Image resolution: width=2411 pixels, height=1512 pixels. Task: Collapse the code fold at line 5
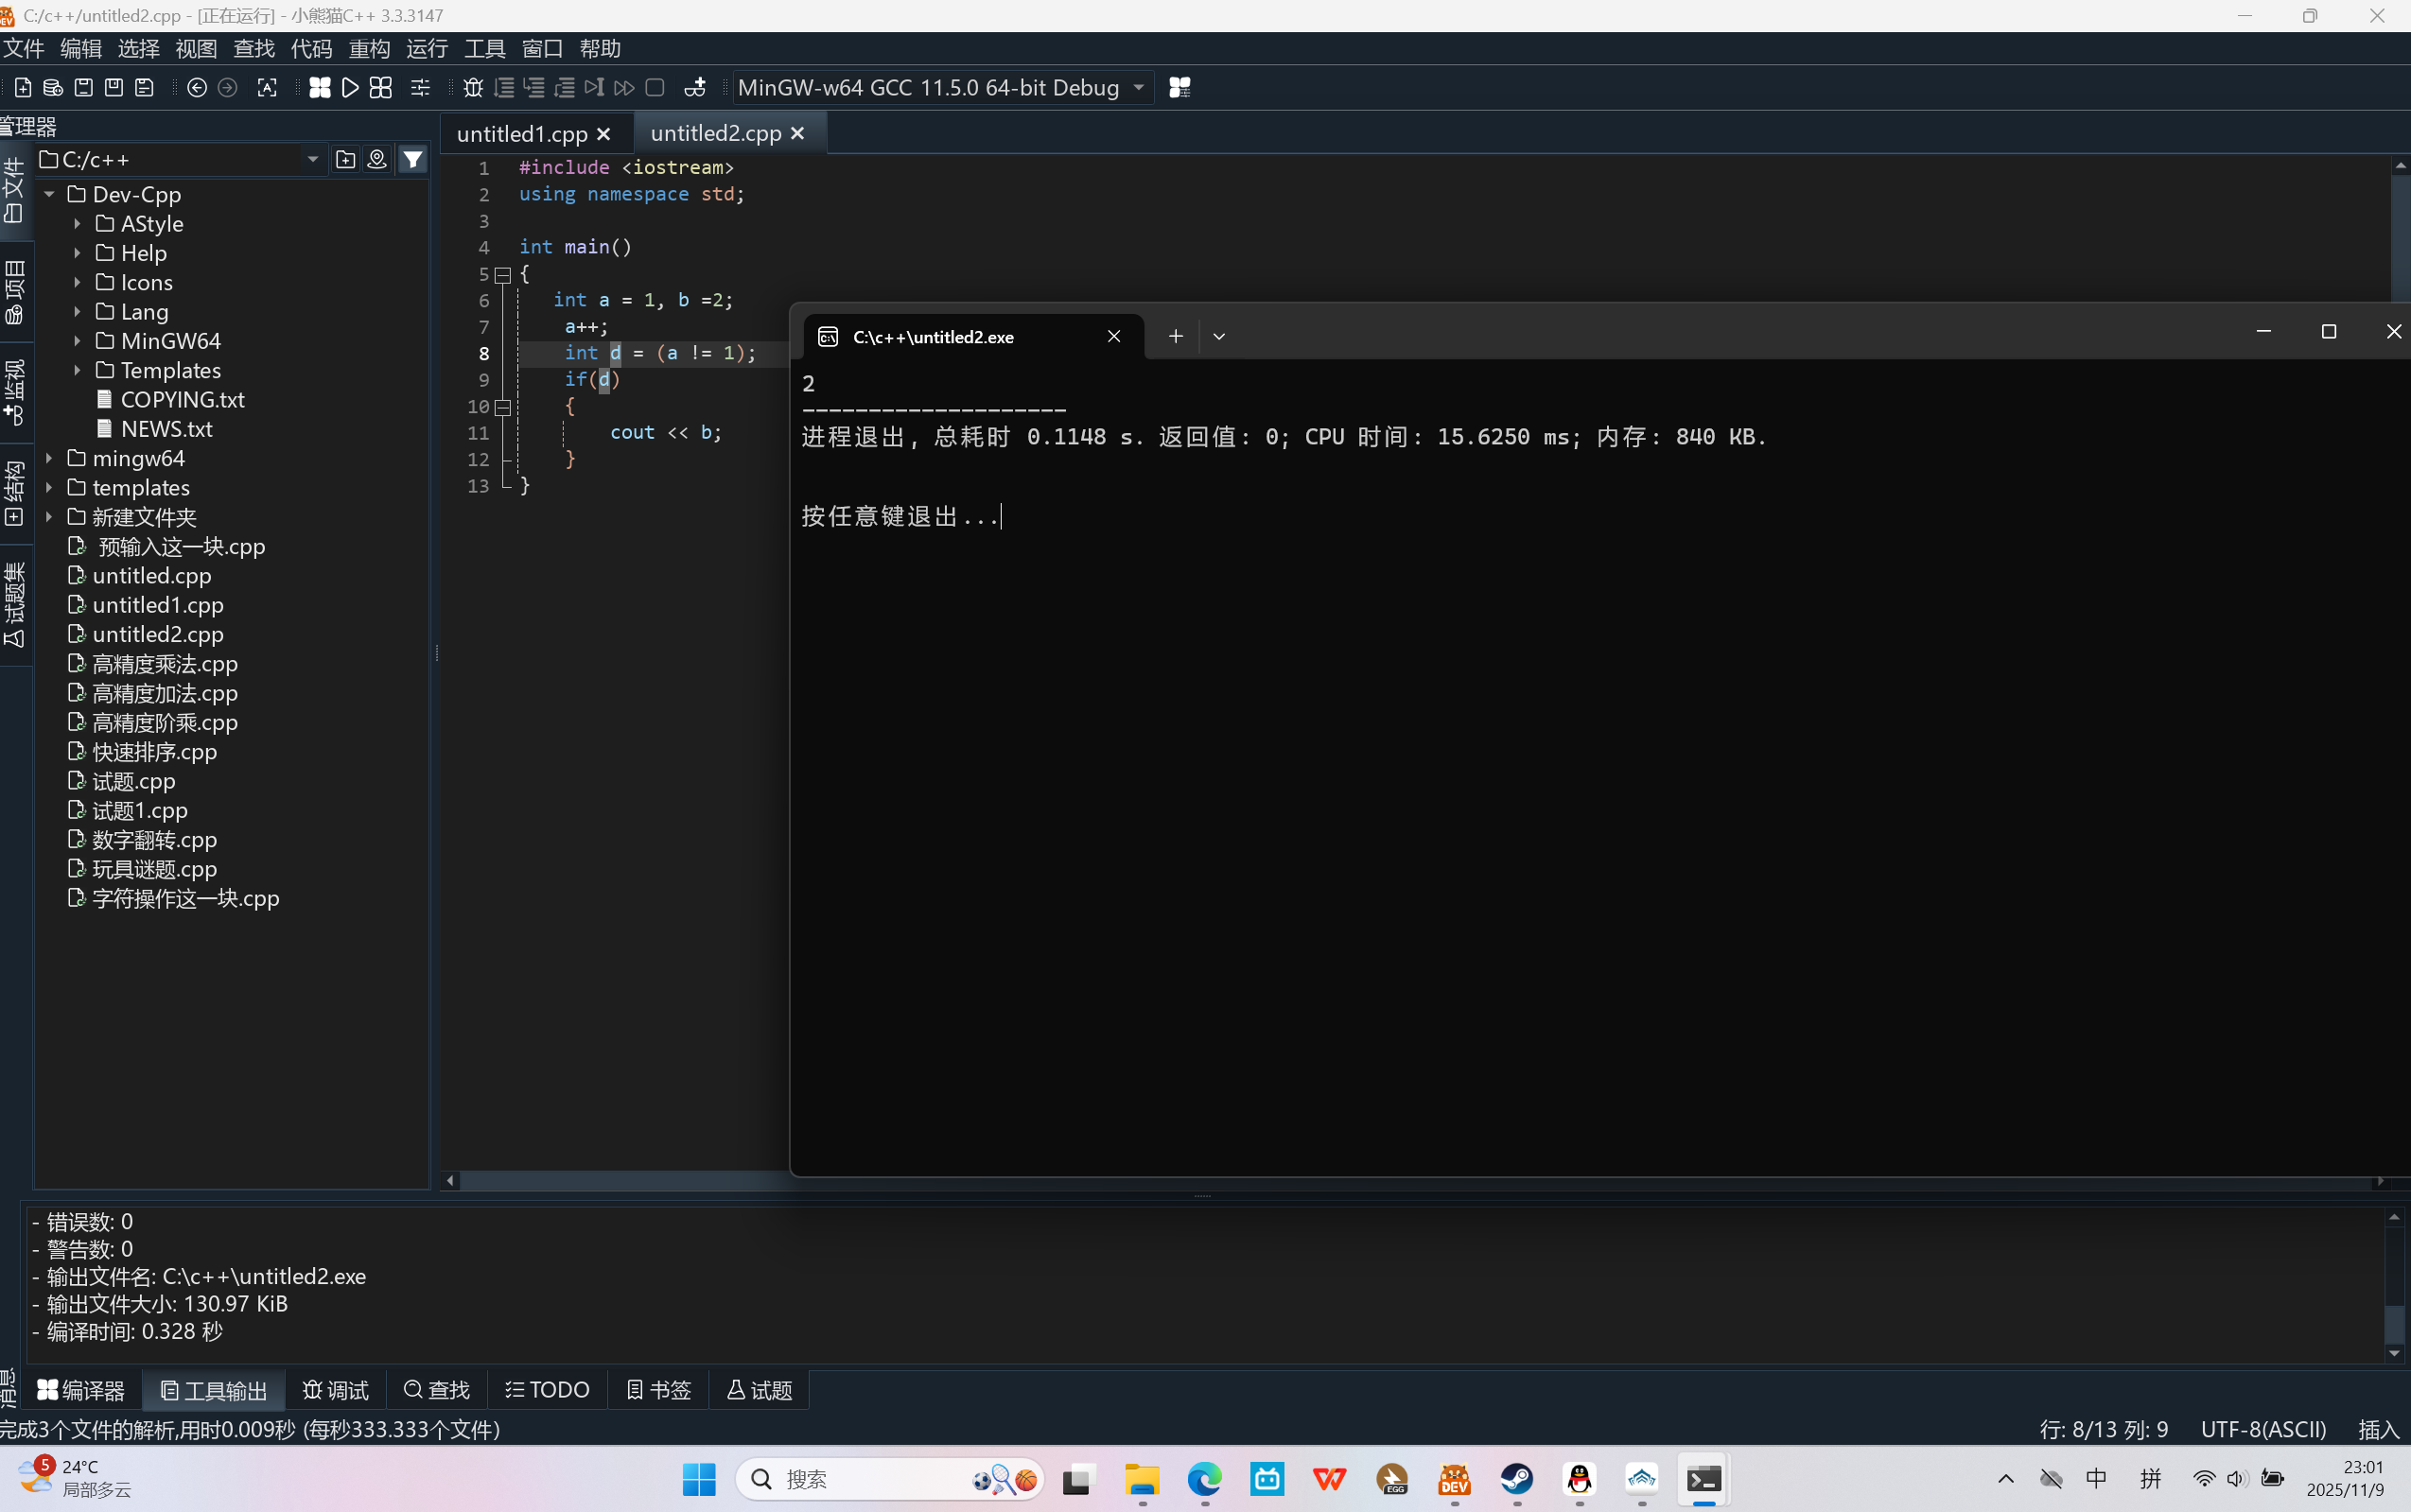coord(503,274)
